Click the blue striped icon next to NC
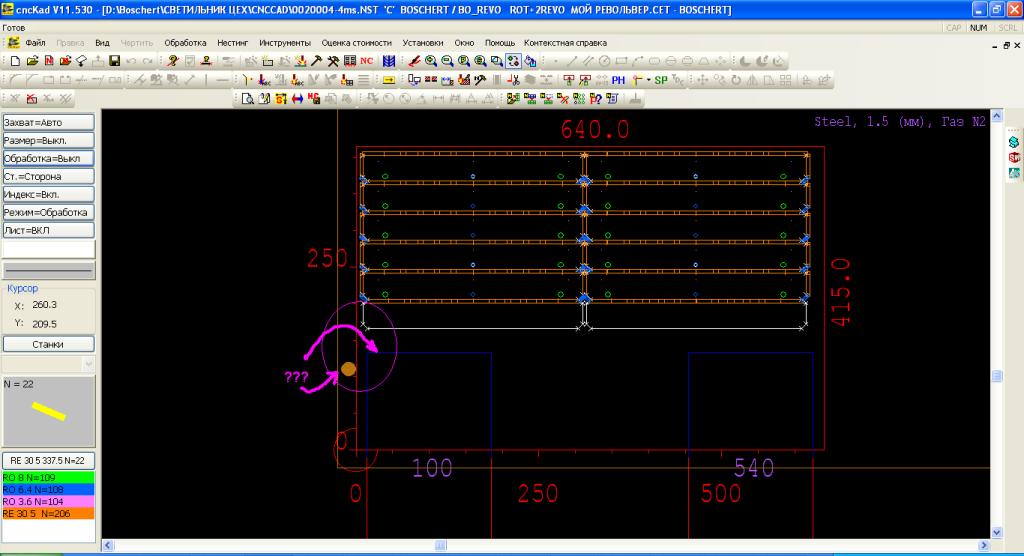The image size is (1024, 556). coord(389,61)
